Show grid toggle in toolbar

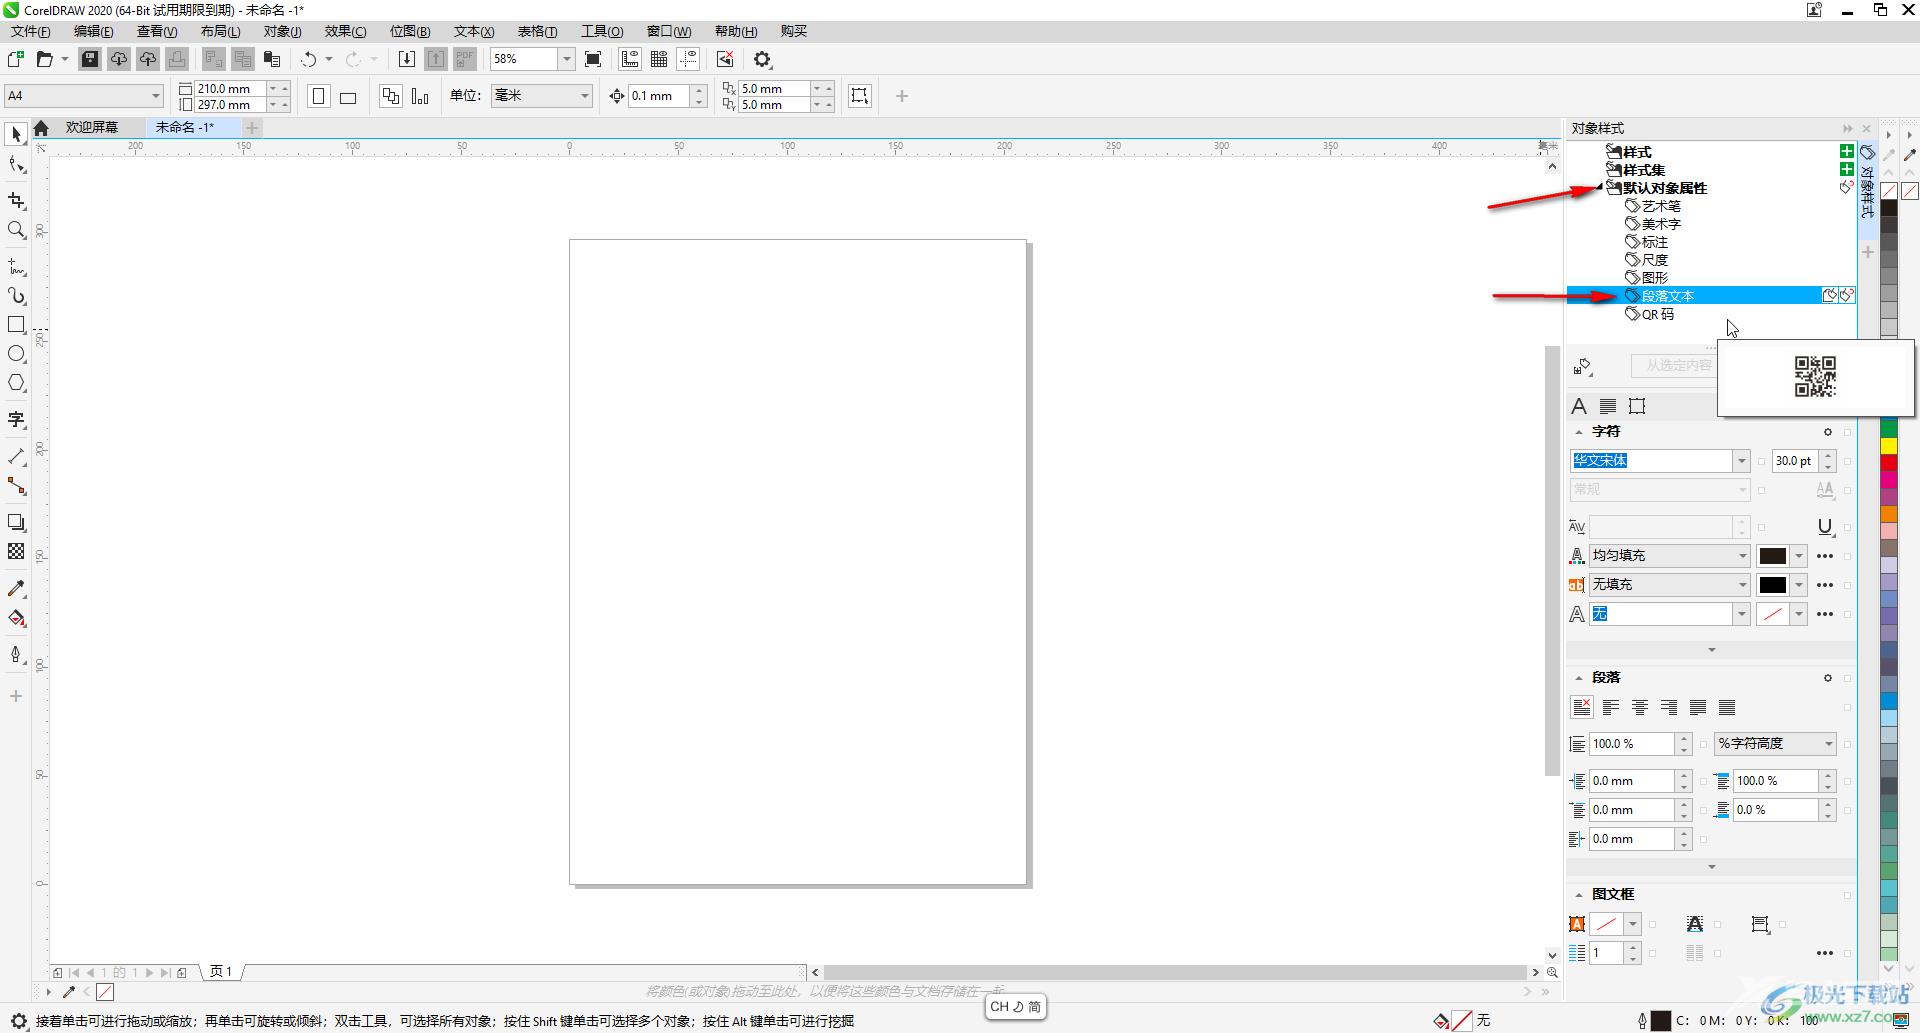pyautogui.click(x=659, y=59)
